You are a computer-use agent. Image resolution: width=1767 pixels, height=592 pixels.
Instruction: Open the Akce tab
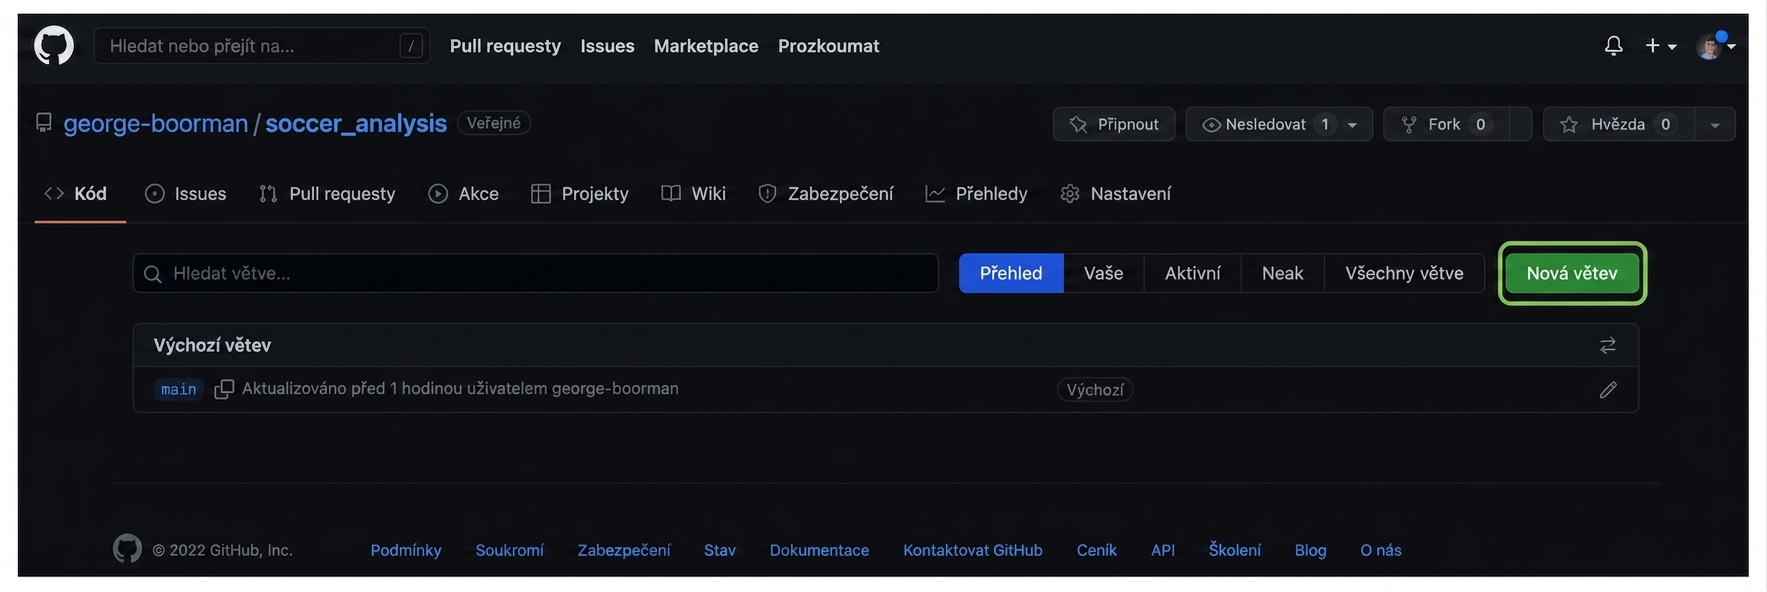point(464,193)
